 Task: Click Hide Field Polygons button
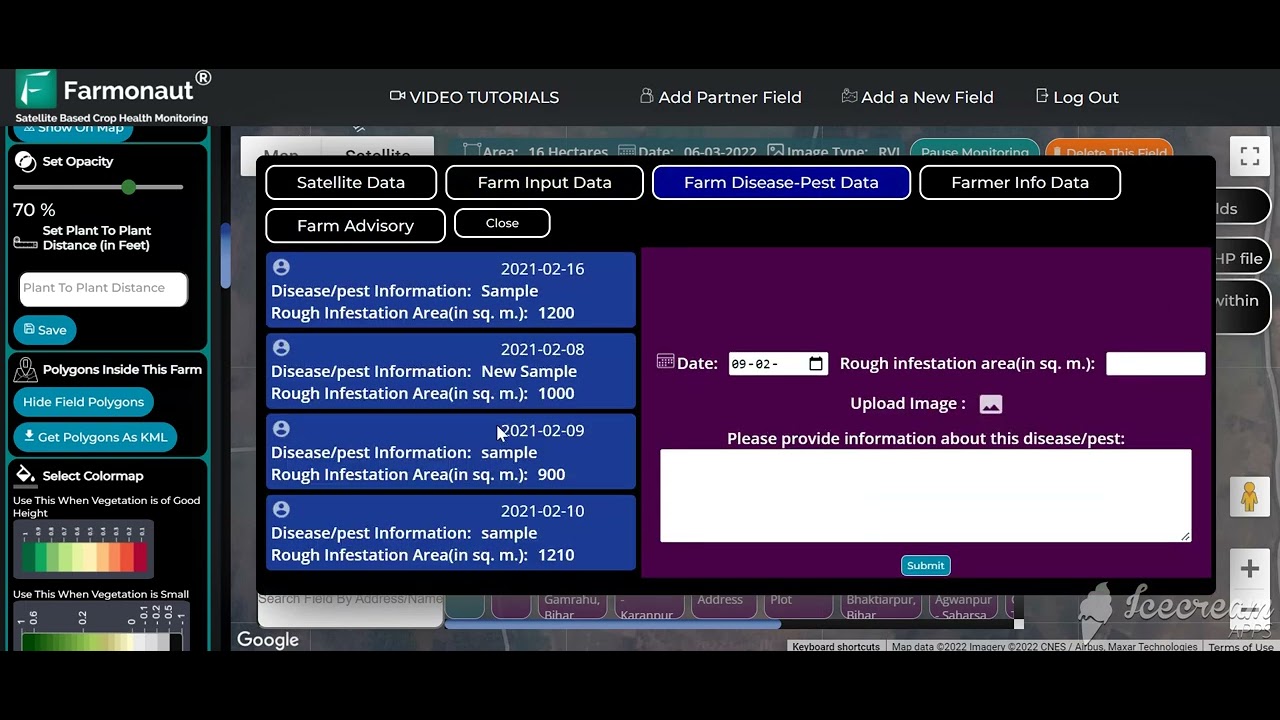click(84, 402)
